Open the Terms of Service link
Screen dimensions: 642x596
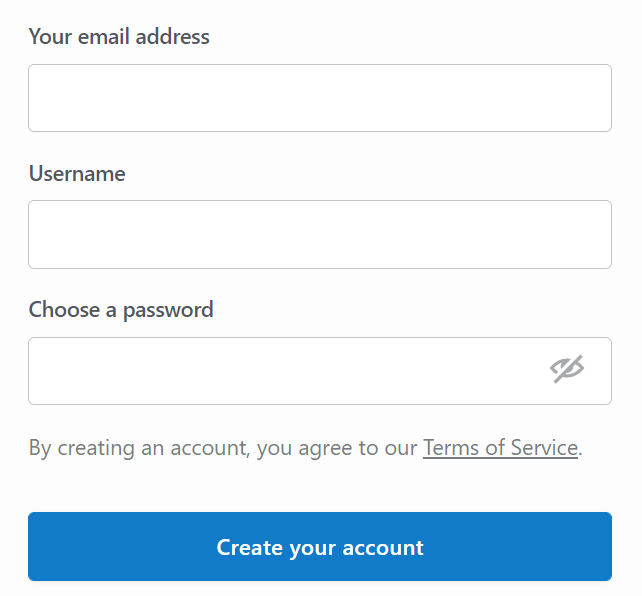pos(500,448)
